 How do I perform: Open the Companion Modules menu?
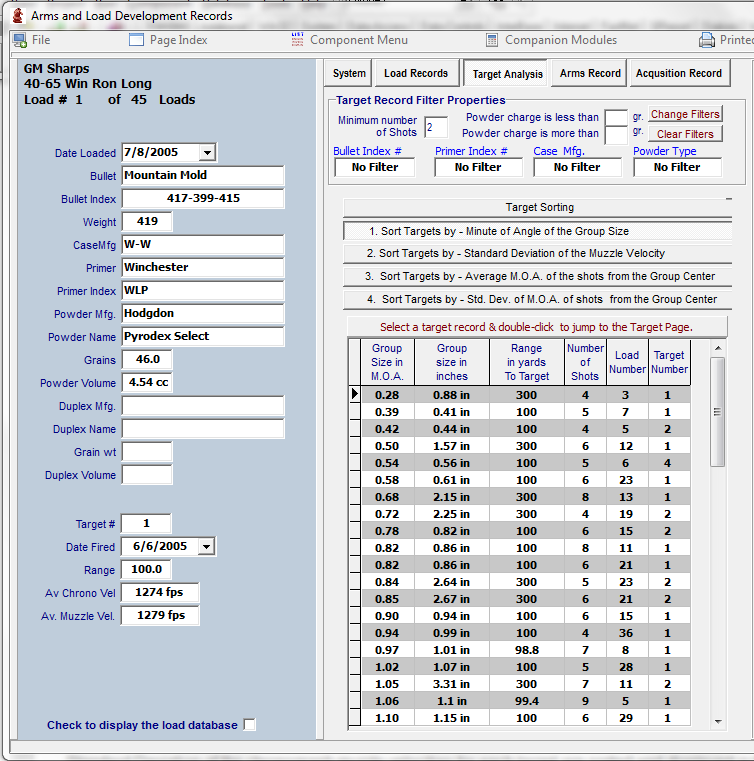pyautogui.click(x=561, y=40)
